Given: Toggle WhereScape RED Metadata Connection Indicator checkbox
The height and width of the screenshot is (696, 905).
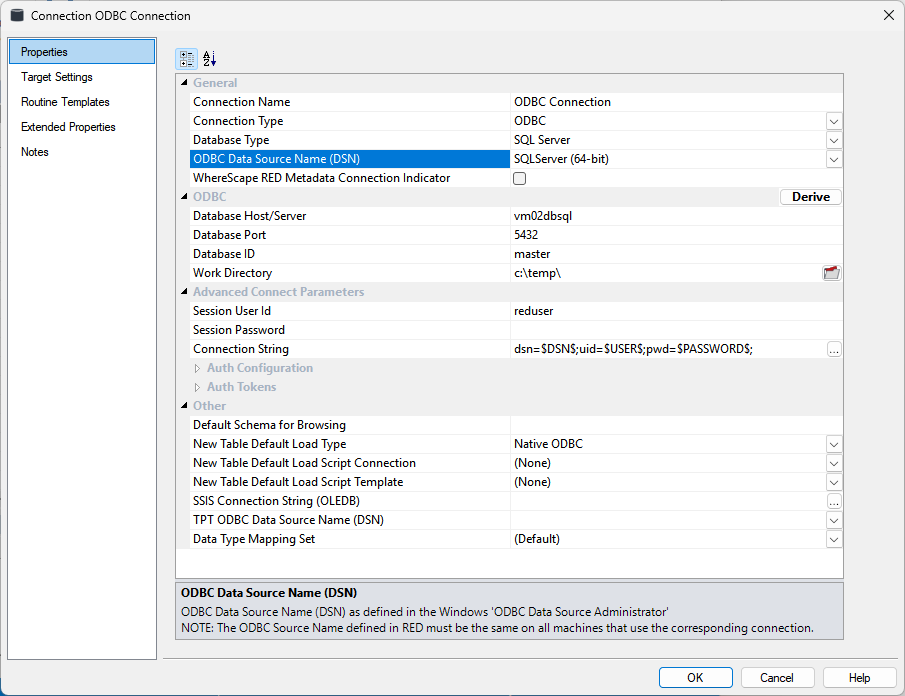Looking at the screenshot, I should click(519, 178).
